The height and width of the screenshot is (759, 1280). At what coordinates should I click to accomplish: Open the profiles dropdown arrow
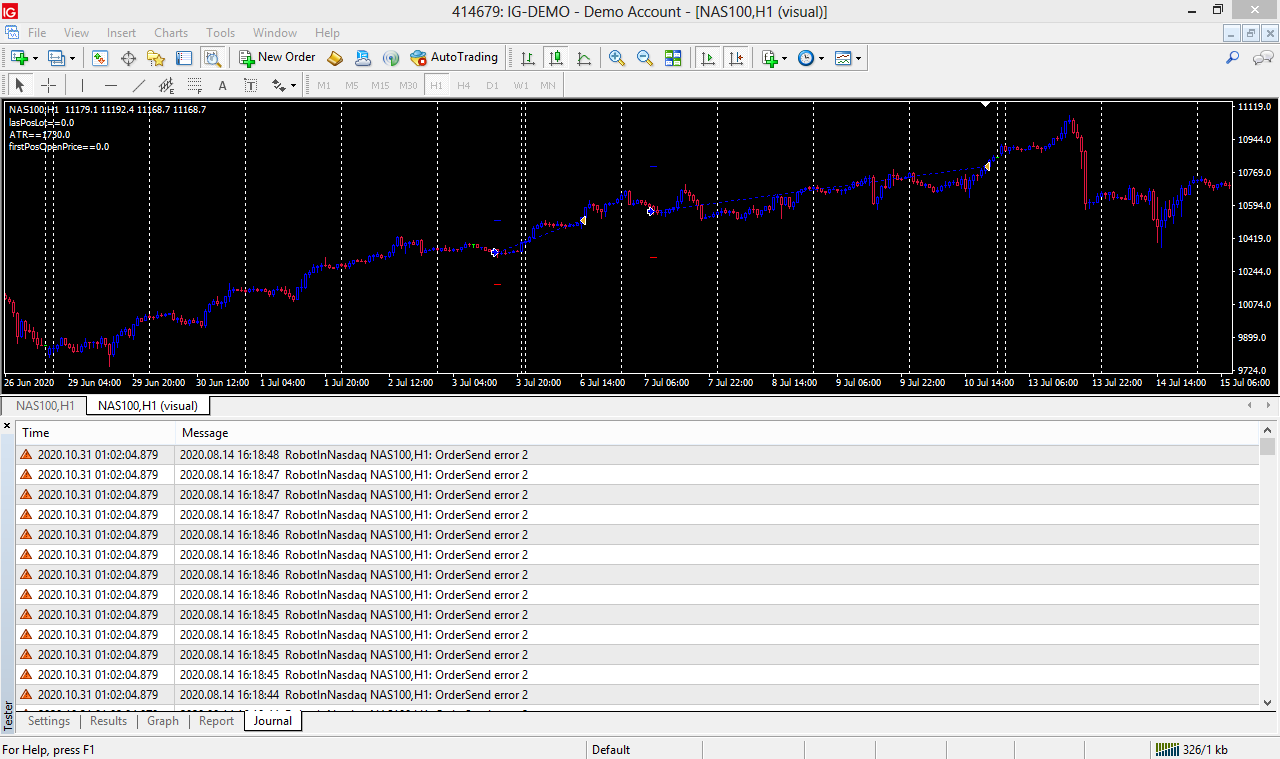tap(72, 58)
